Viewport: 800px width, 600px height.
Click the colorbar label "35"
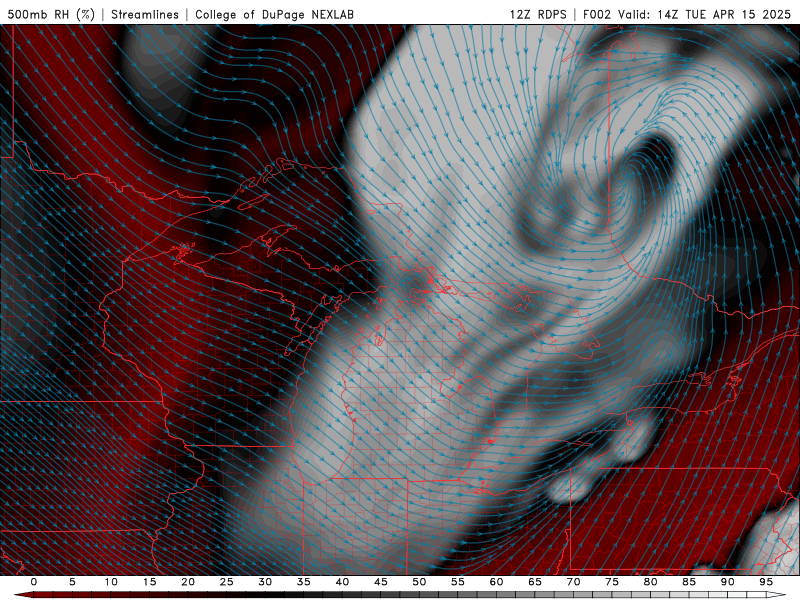(x=304, y=582)
